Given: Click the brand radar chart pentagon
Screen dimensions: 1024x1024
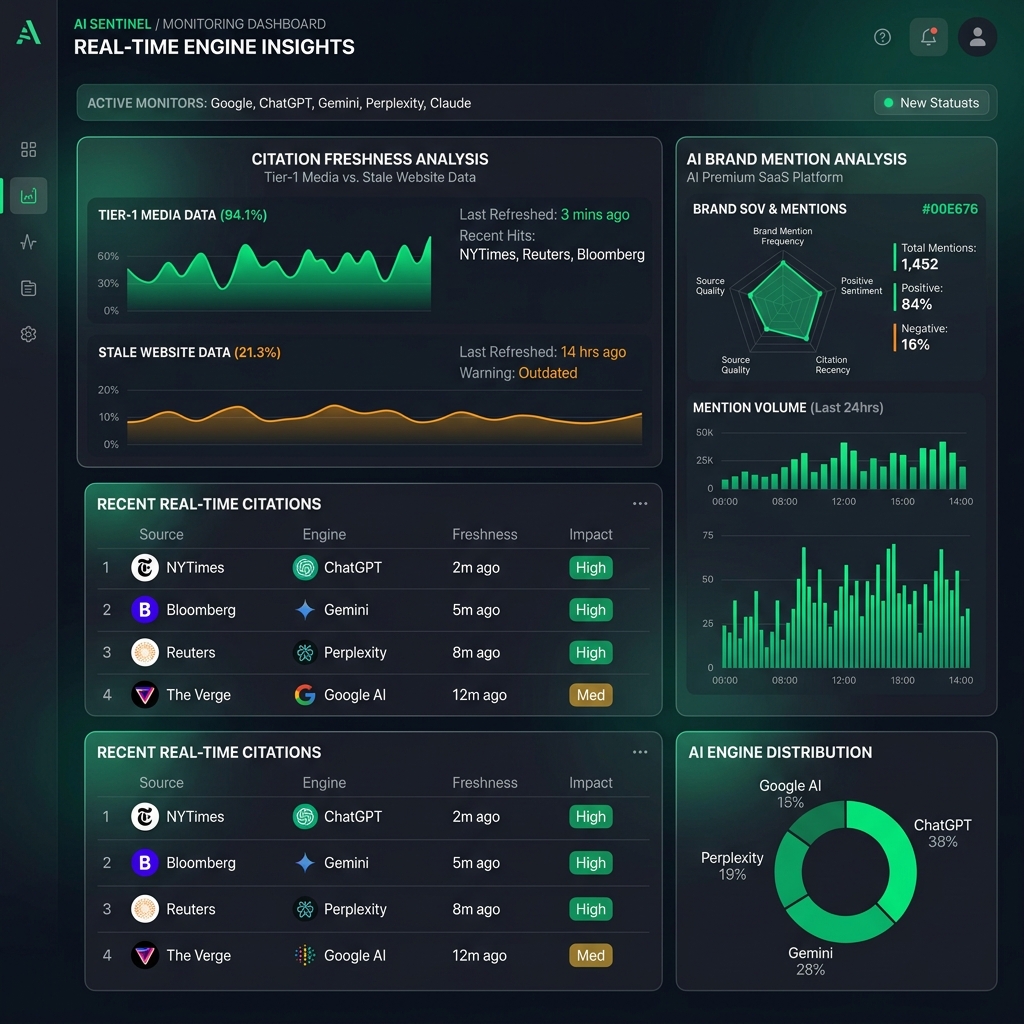Looking at the screenshot, I should coord(784,300).
